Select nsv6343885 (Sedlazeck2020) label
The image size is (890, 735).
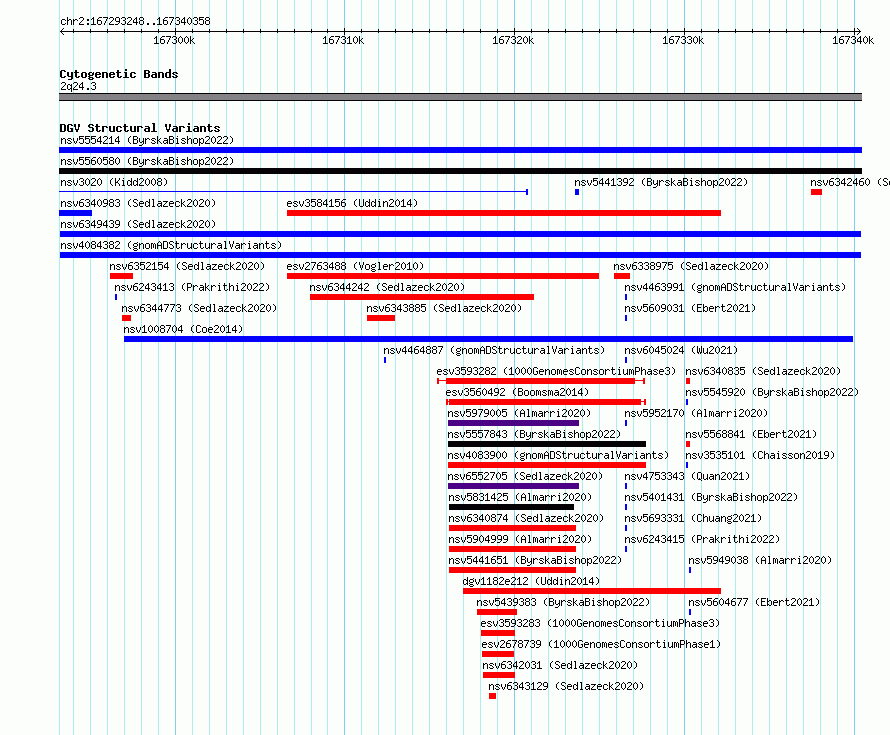[444, 308]
